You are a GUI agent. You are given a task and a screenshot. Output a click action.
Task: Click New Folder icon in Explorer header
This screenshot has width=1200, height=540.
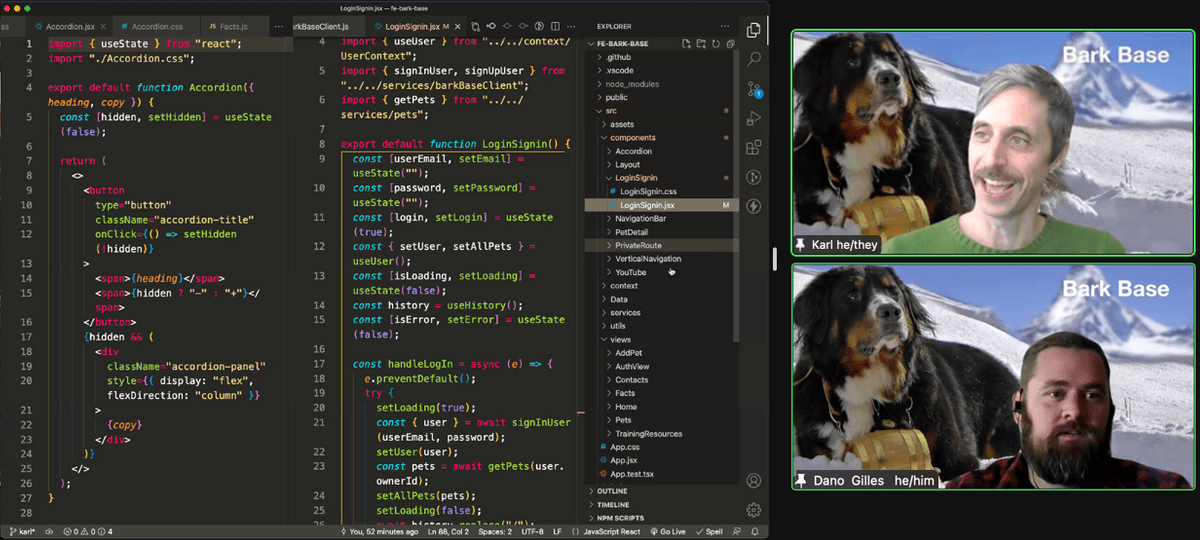701,44
